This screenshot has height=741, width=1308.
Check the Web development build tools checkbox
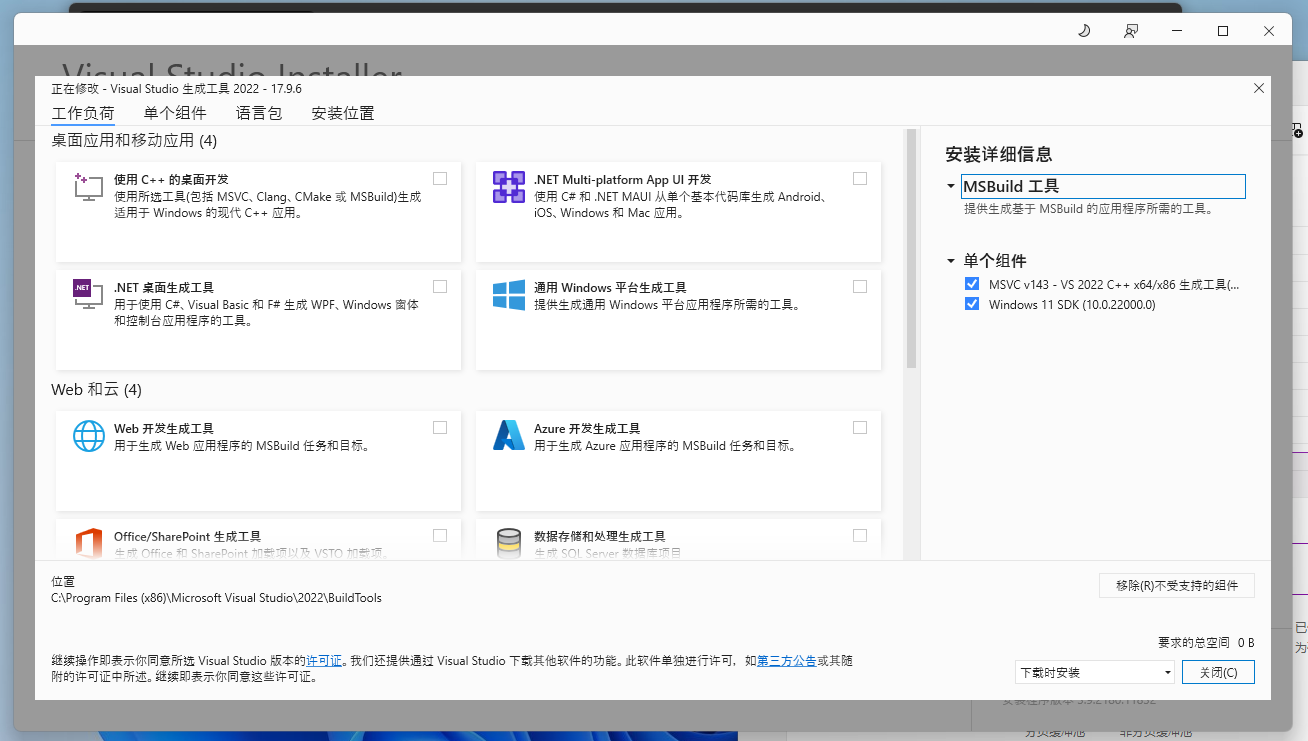click(x=440, y=427)
